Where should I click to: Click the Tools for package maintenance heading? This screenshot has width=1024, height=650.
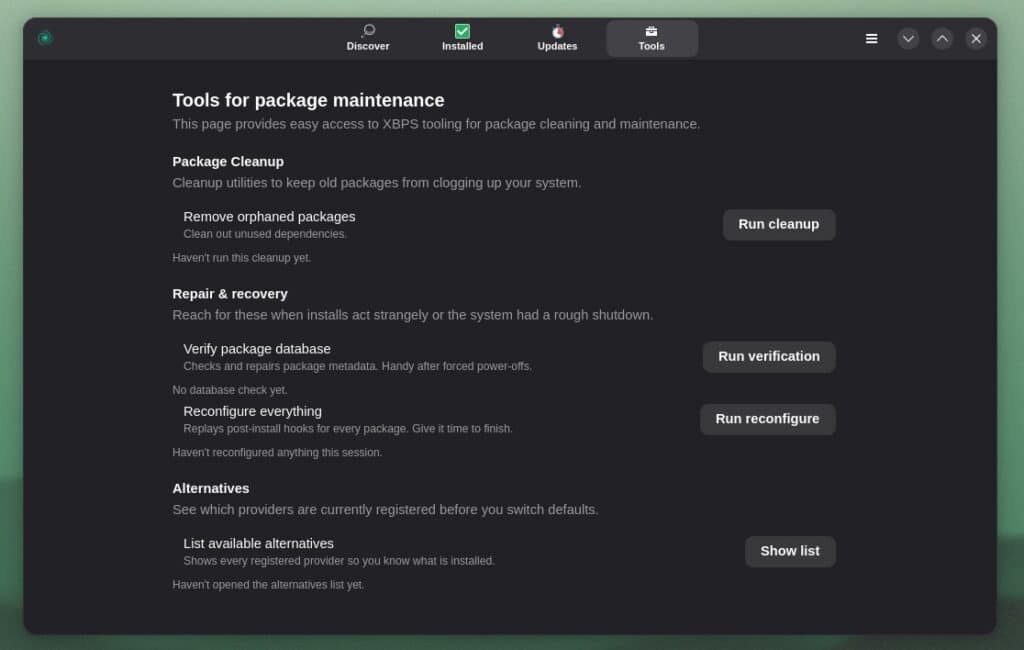(x=308, y=100)
